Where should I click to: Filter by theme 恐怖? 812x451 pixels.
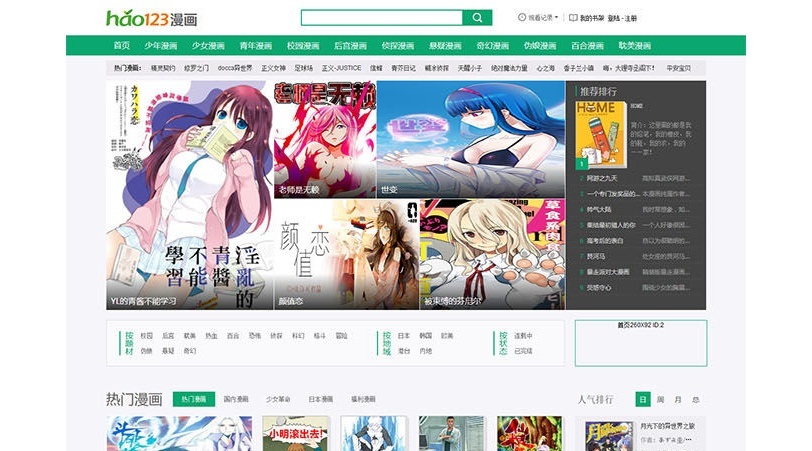click(x=255, y=336)
